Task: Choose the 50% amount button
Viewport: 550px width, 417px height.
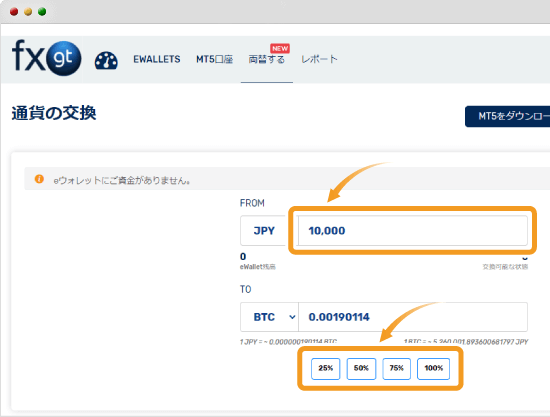Action: click(361, 369)
